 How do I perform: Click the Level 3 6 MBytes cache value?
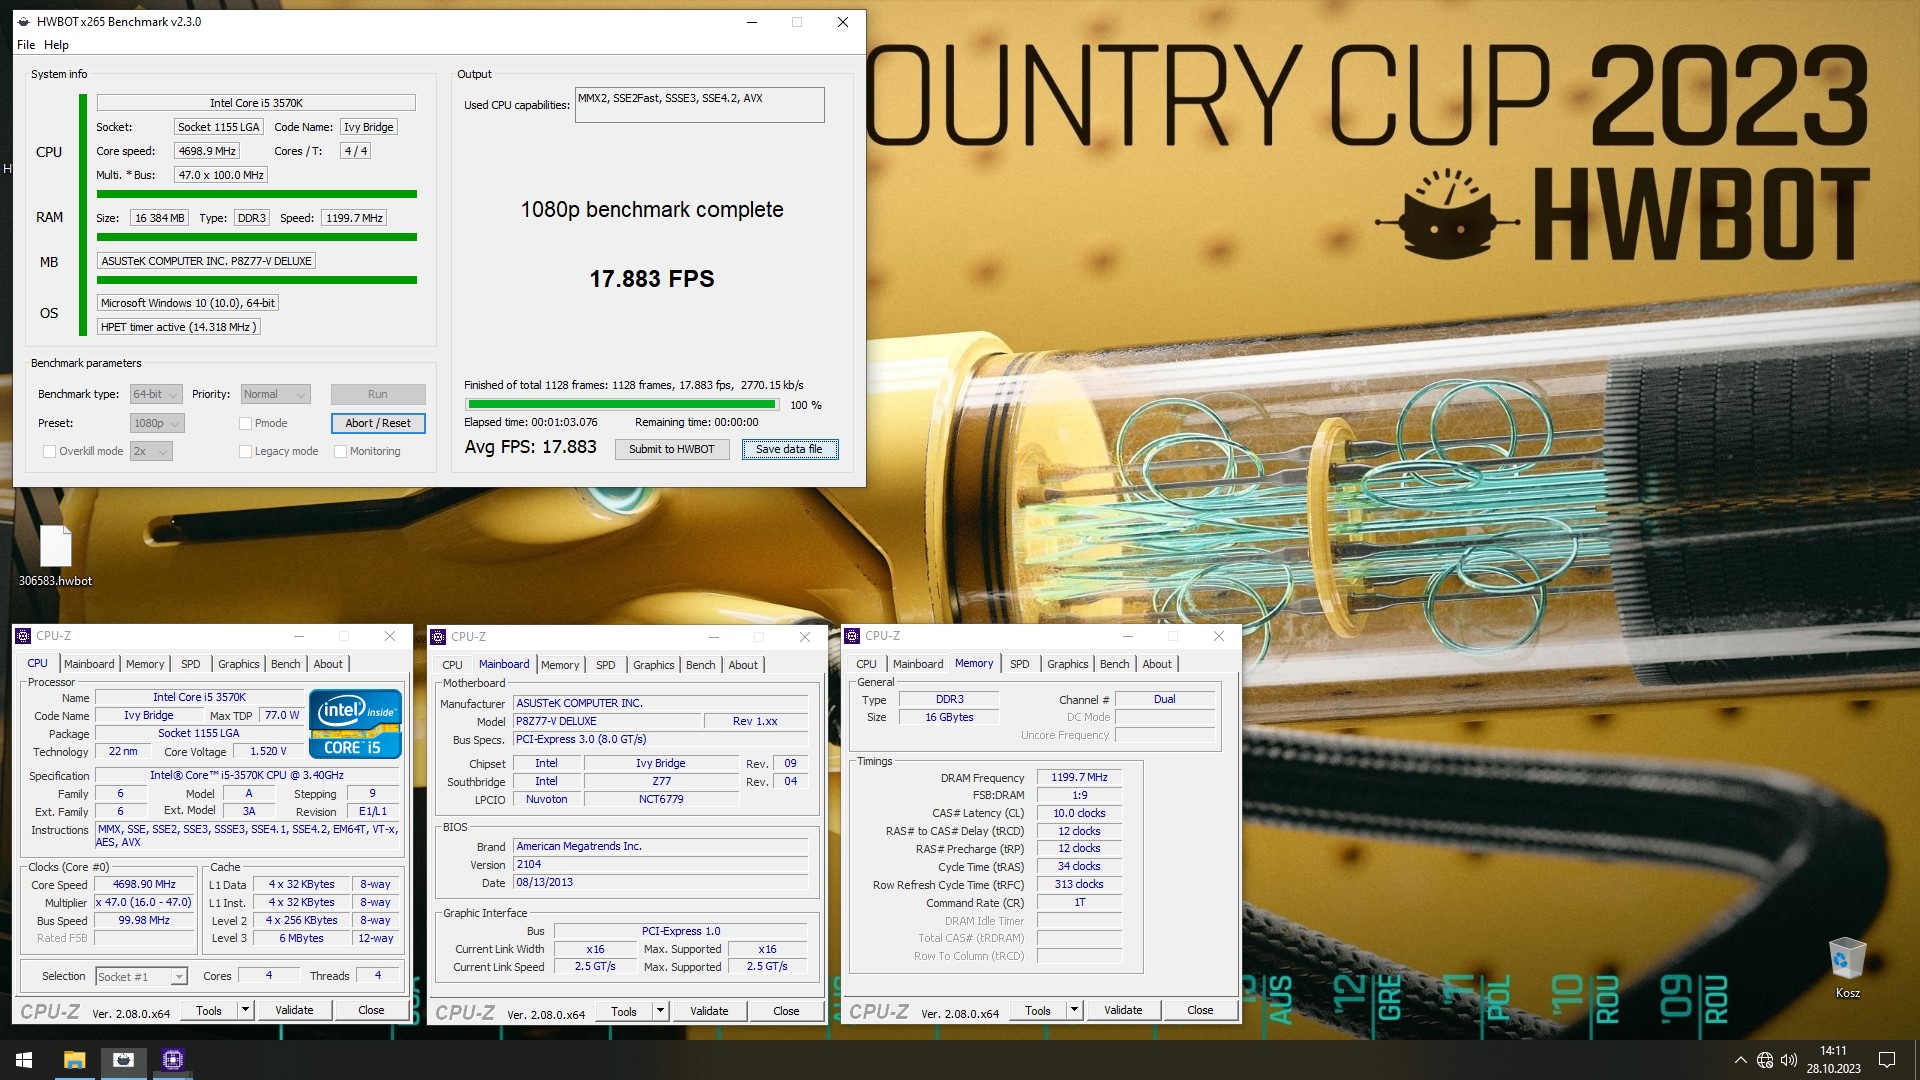(301, 938)
